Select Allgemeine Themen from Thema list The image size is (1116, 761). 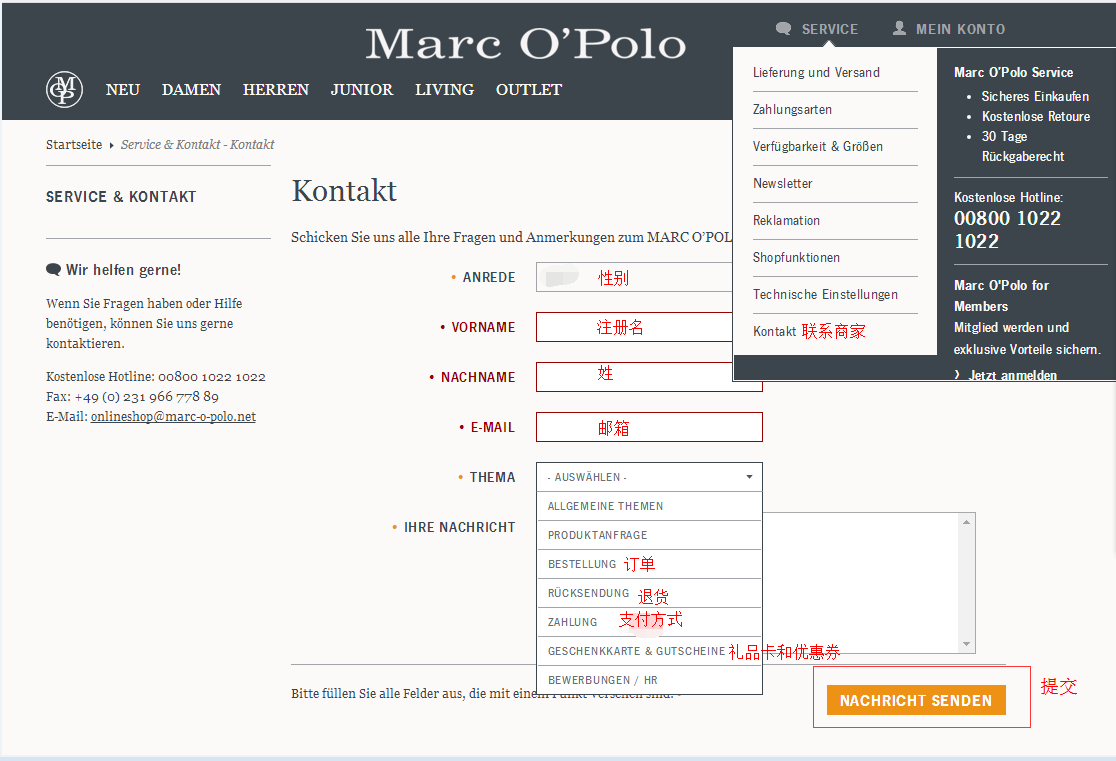coord(605,506)
